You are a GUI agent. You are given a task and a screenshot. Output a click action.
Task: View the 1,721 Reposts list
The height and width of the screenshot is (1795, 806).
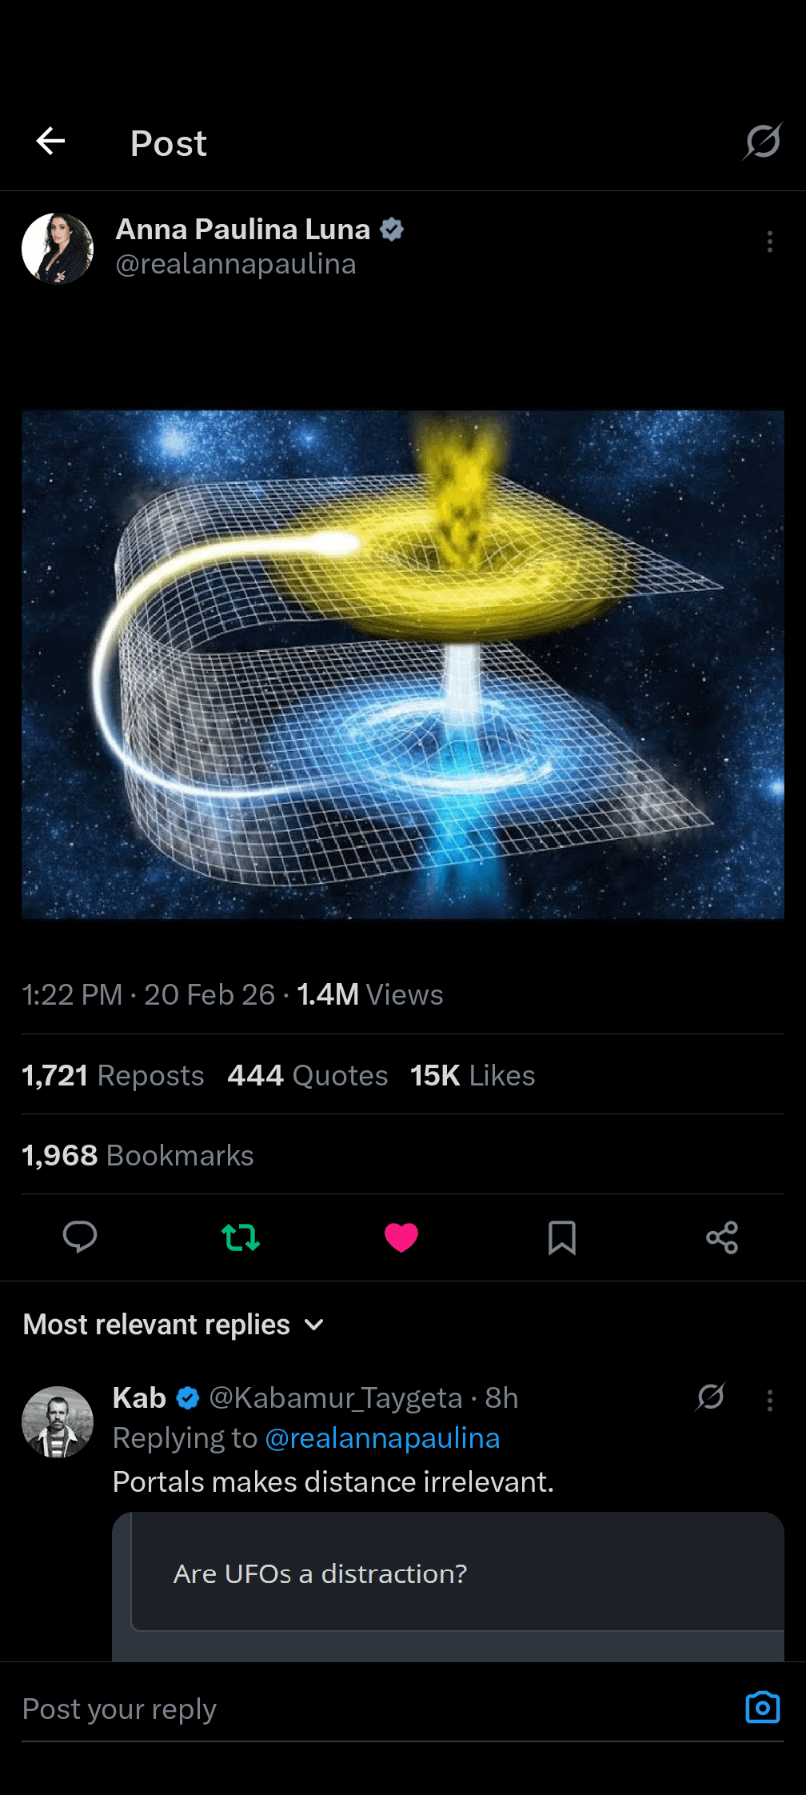(x=113, y=1076)
